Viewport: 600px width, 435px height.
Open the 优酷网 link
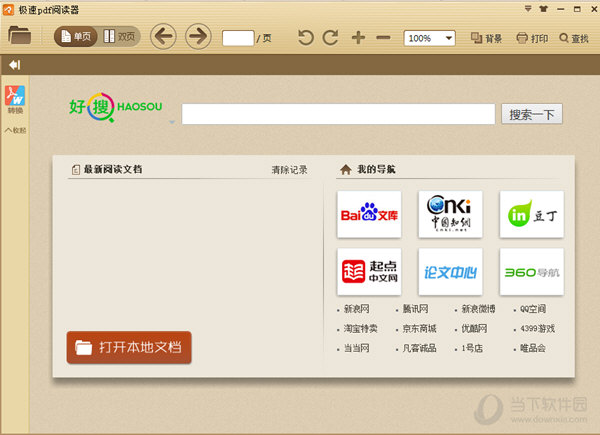point(474,329)
